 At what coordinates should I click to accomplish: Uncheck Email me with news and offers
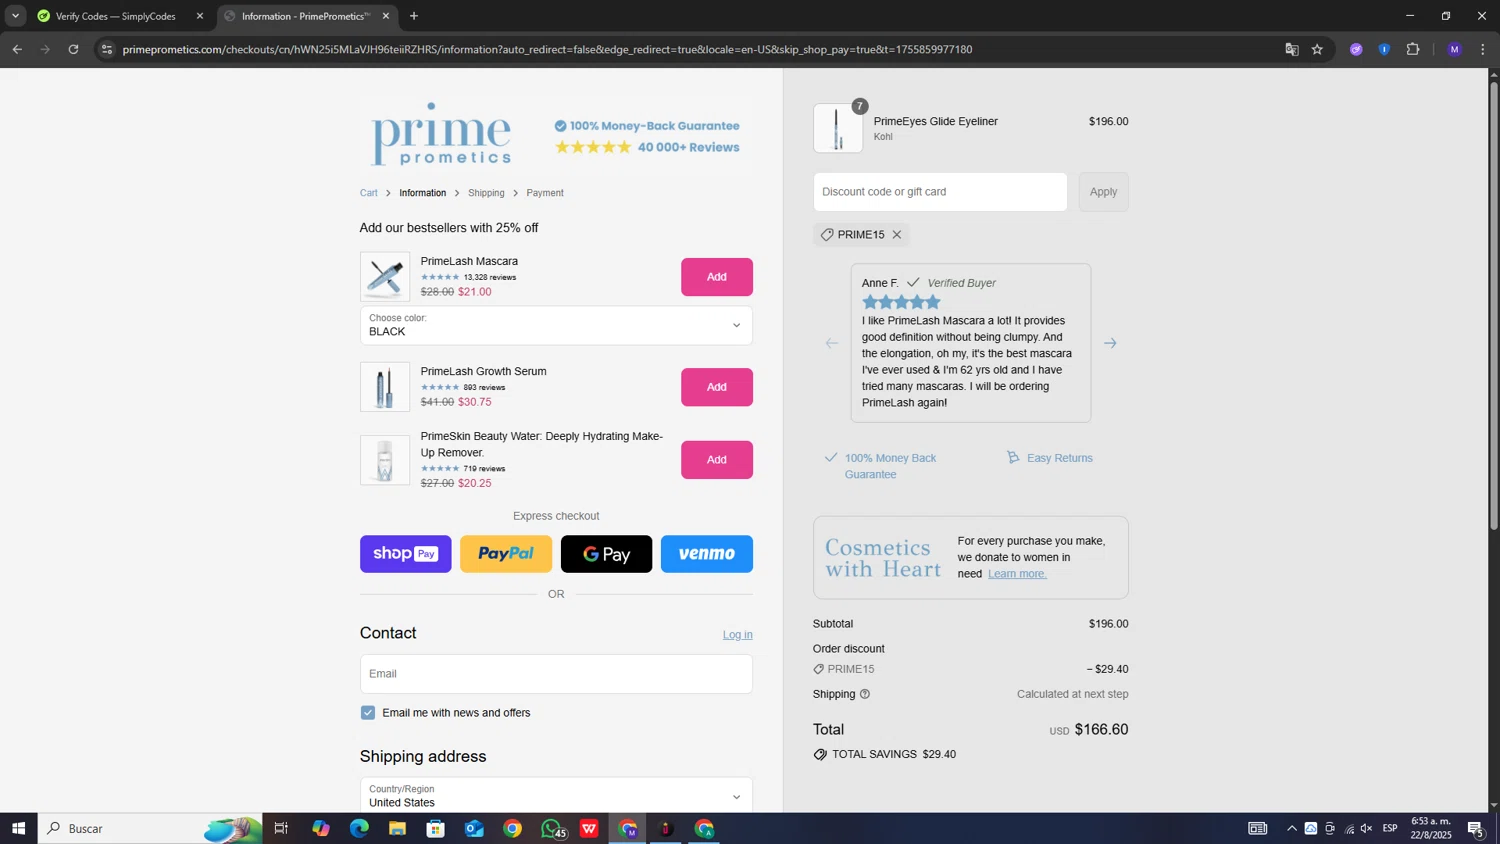click(368, 713)
